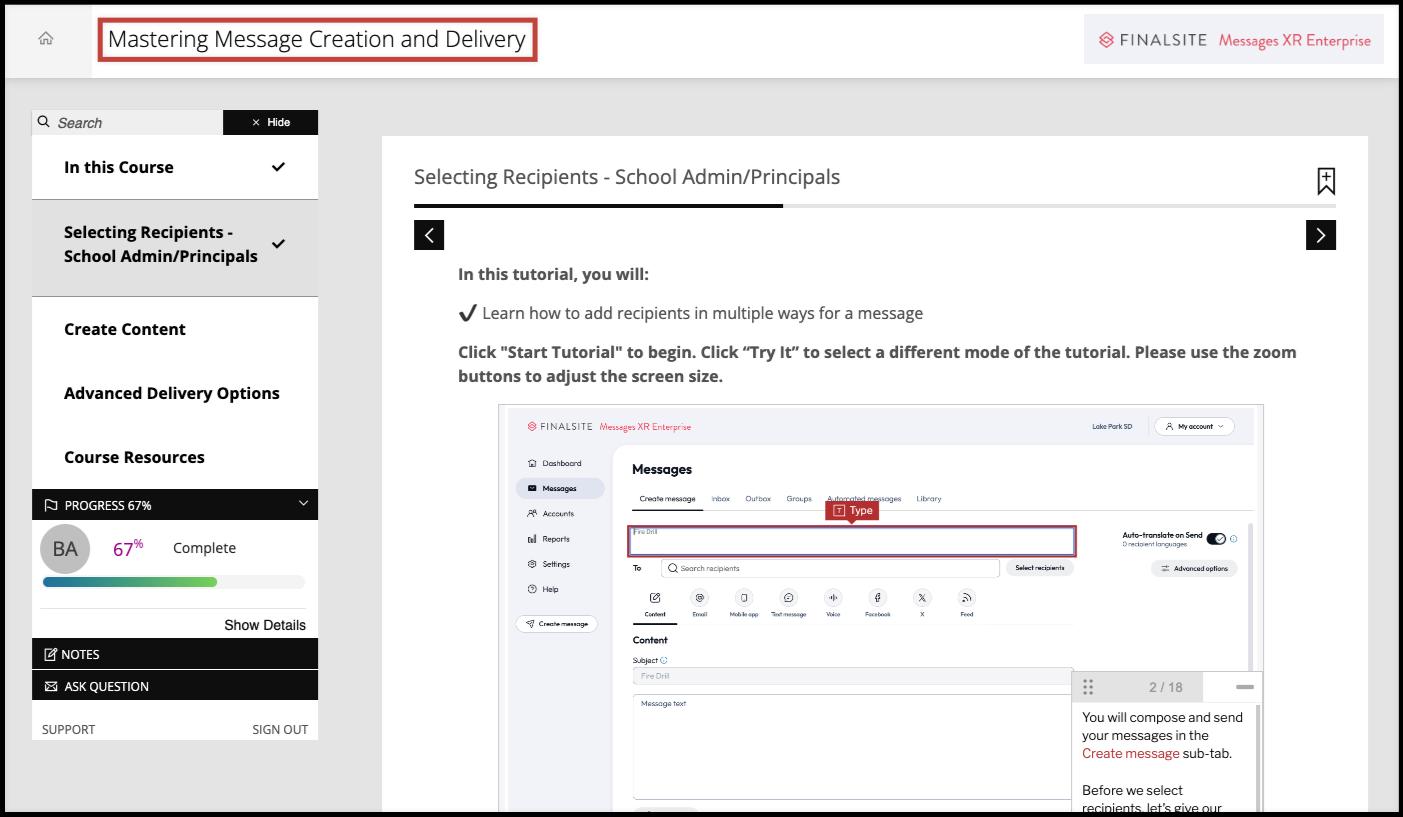Click the Facebook channel icon
The width and height of the screenshot is (1403, 817).
pos(878,598)
